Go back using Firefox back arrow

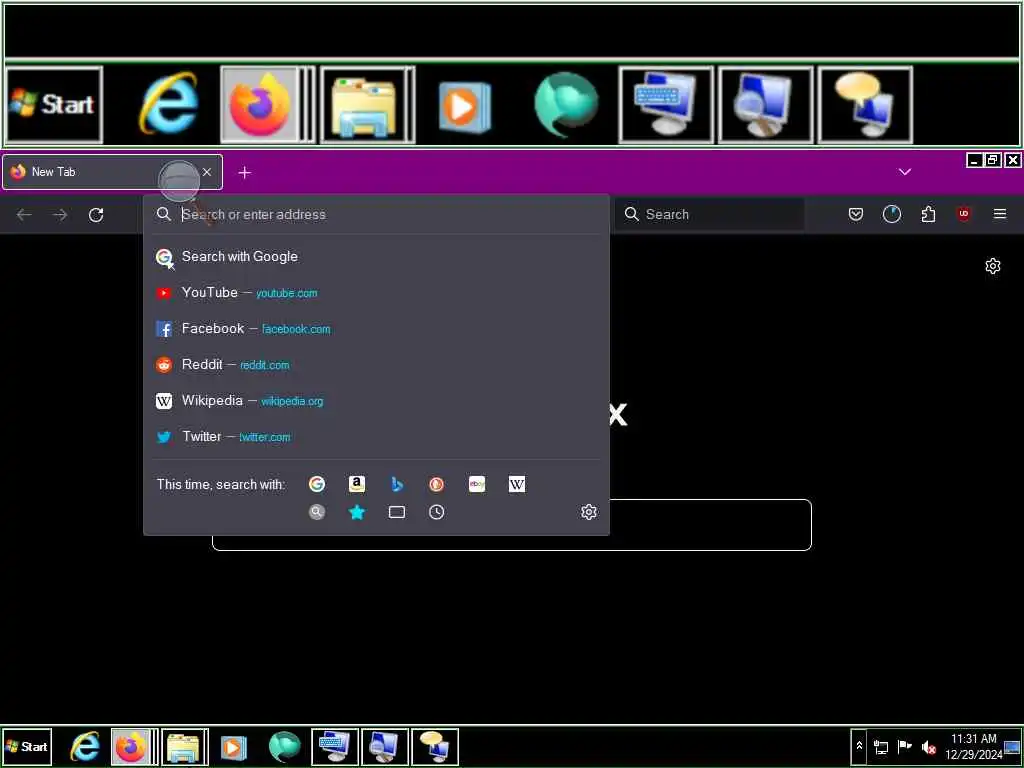pyautogui.click(x=24, y=215)
